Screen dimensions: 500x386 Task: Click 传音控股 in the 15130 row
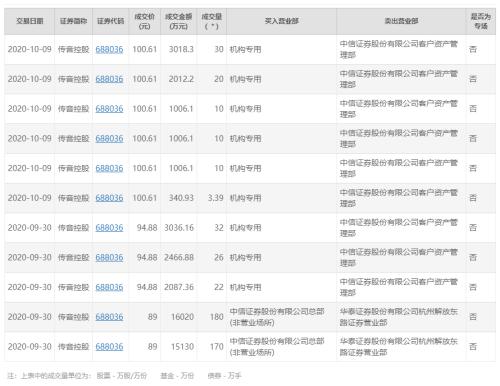74,347
